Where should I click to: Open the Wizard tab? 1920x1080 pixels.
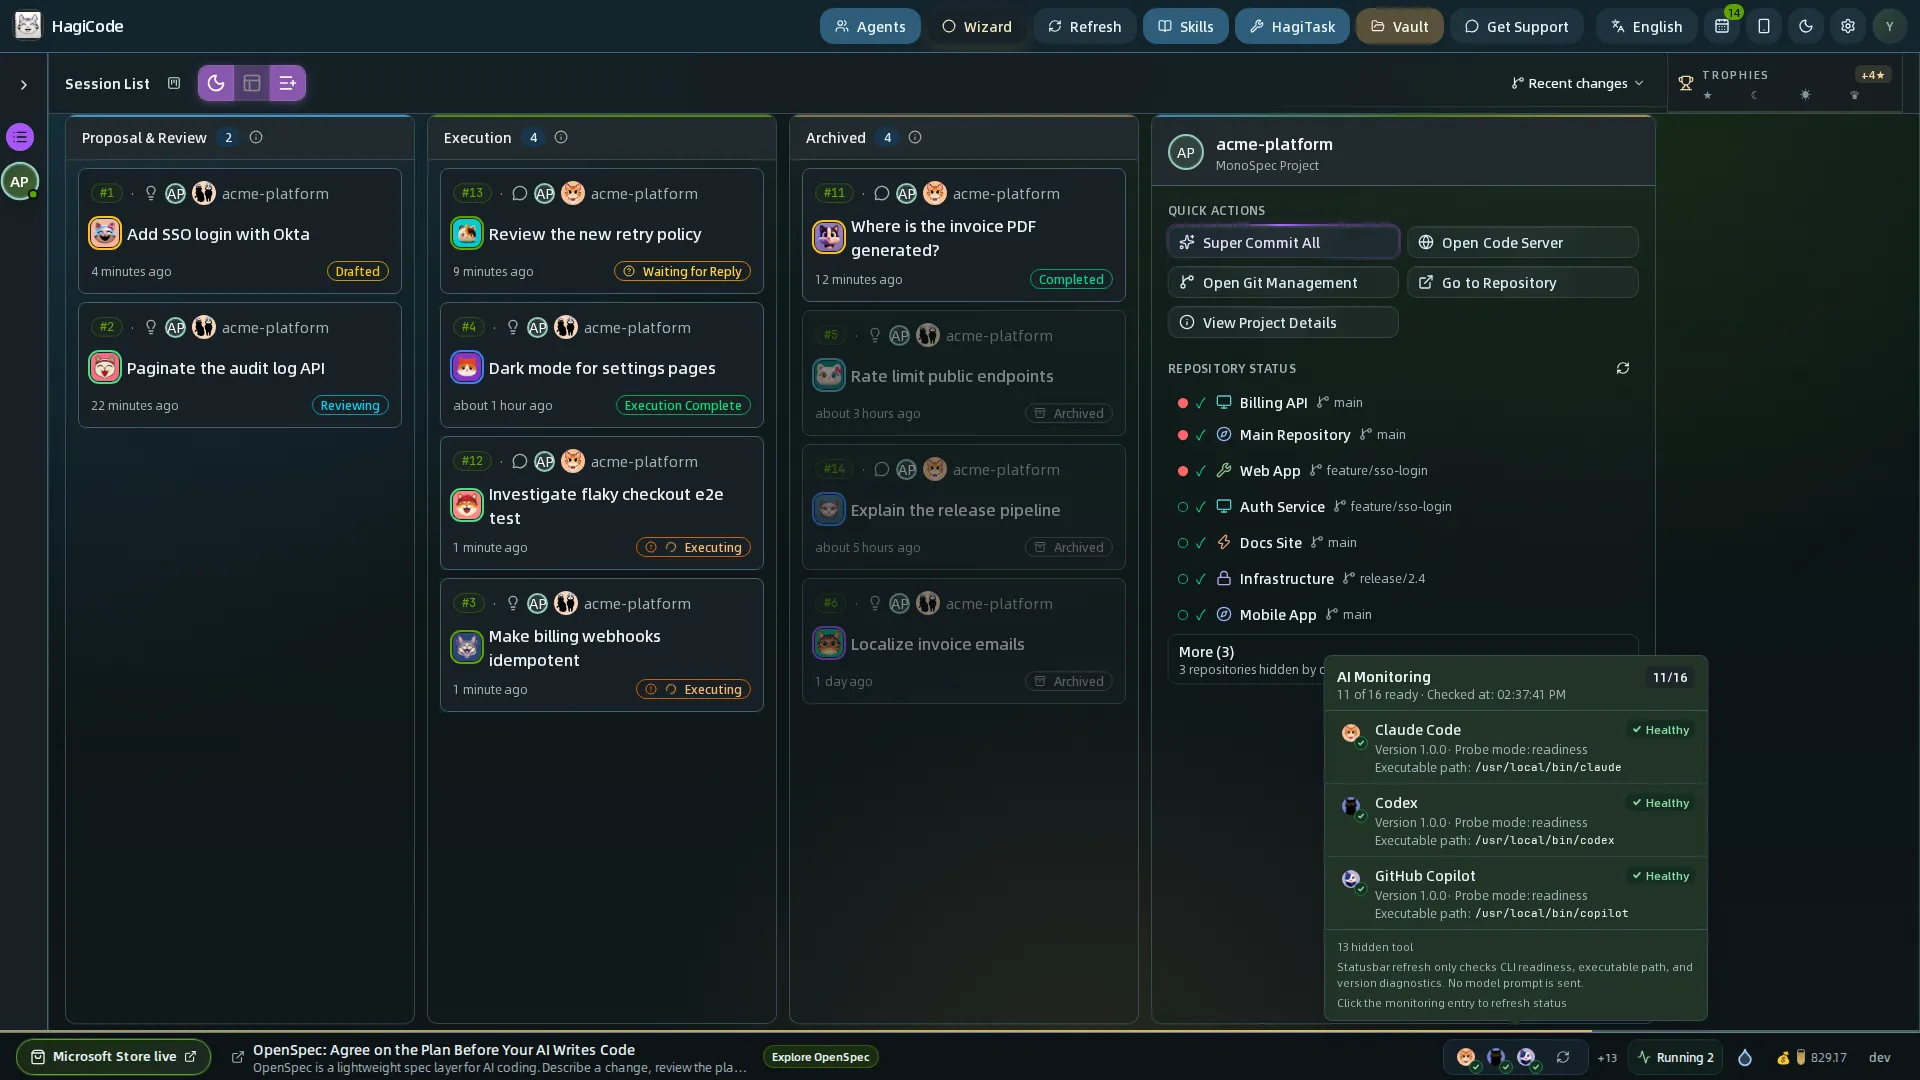pos(977,26)
